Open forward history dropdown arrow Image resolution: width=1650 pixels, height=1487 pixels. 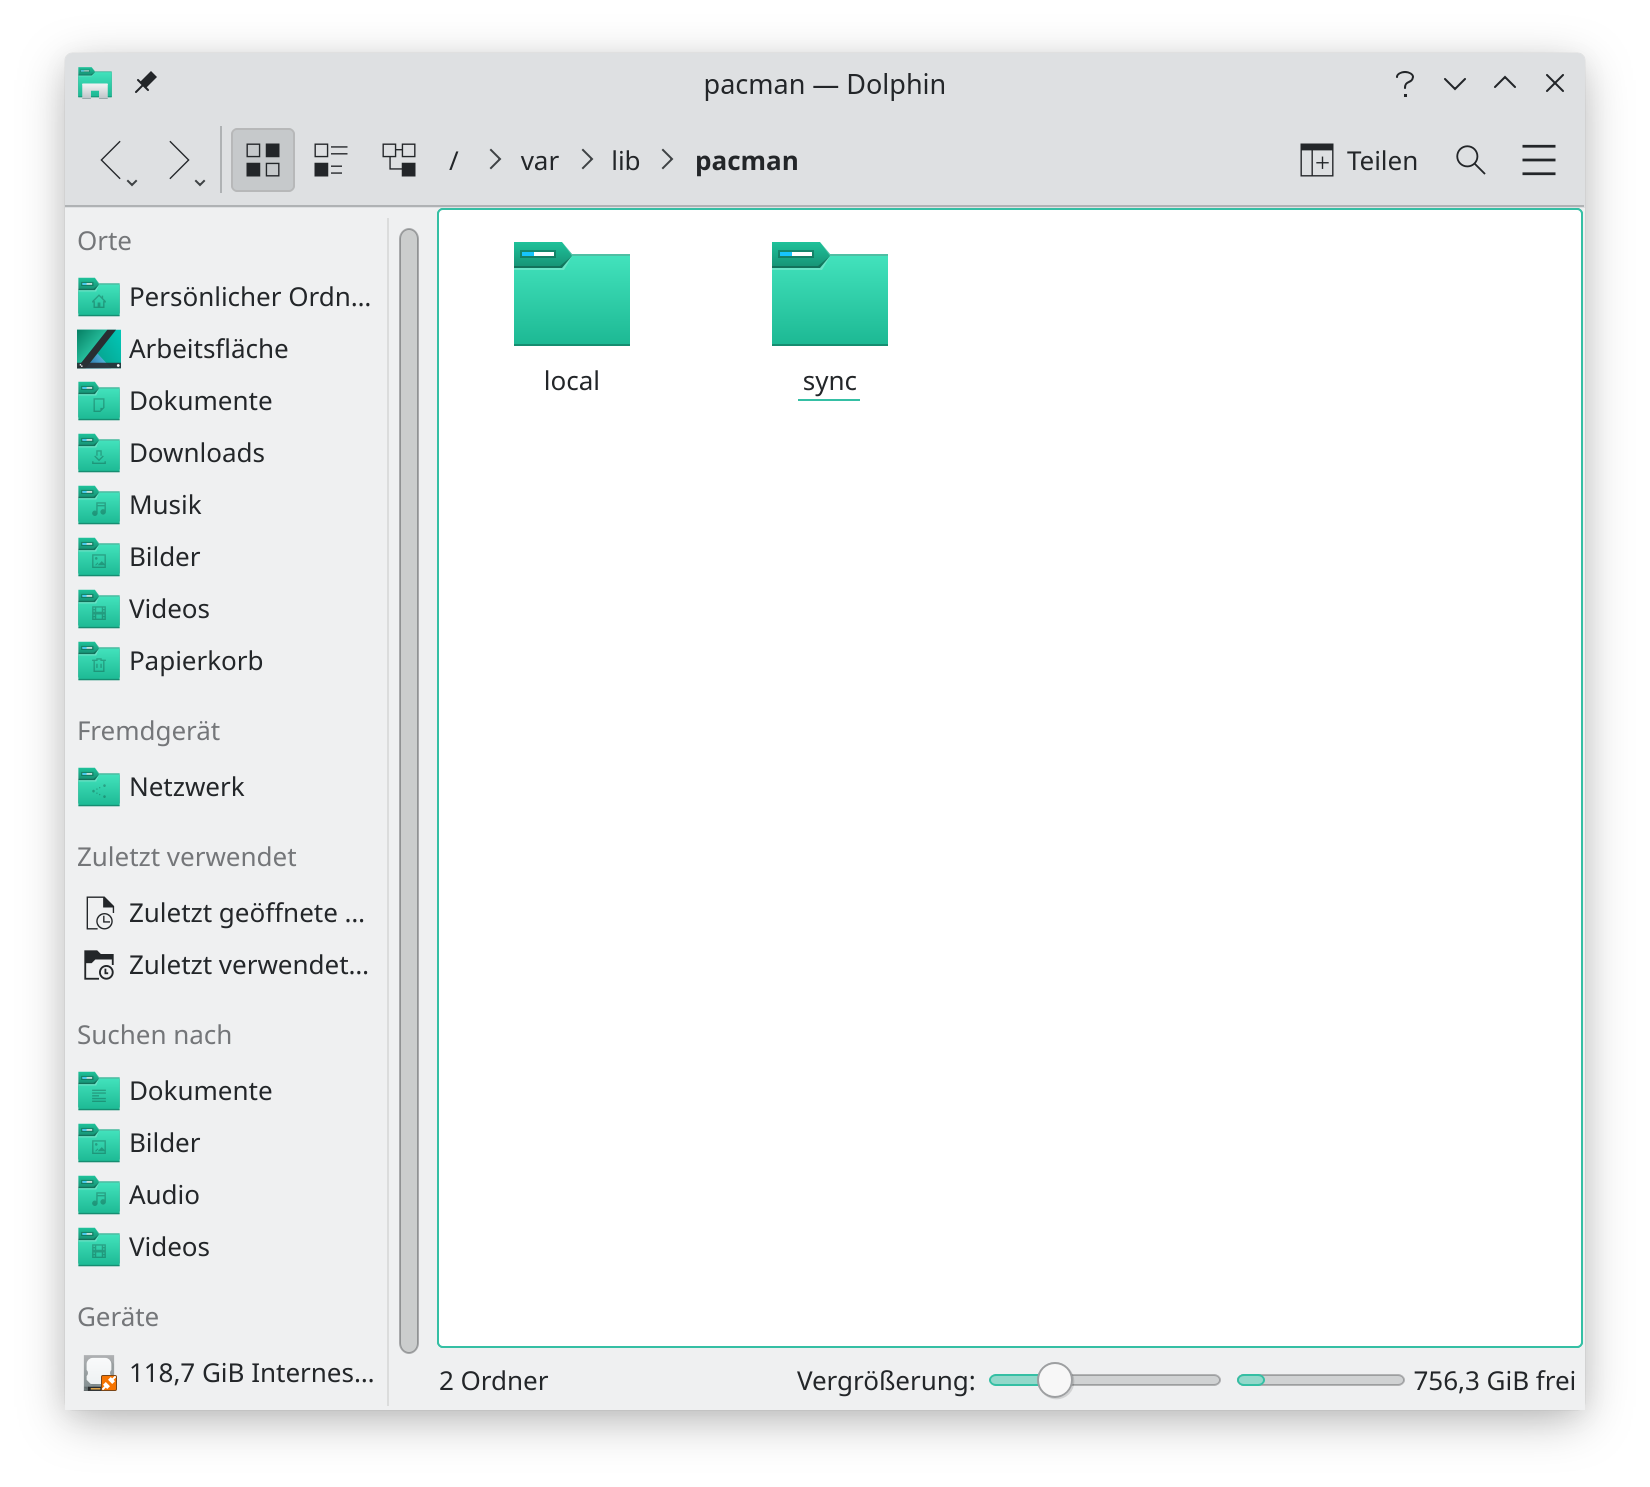(x=200, y=182)
